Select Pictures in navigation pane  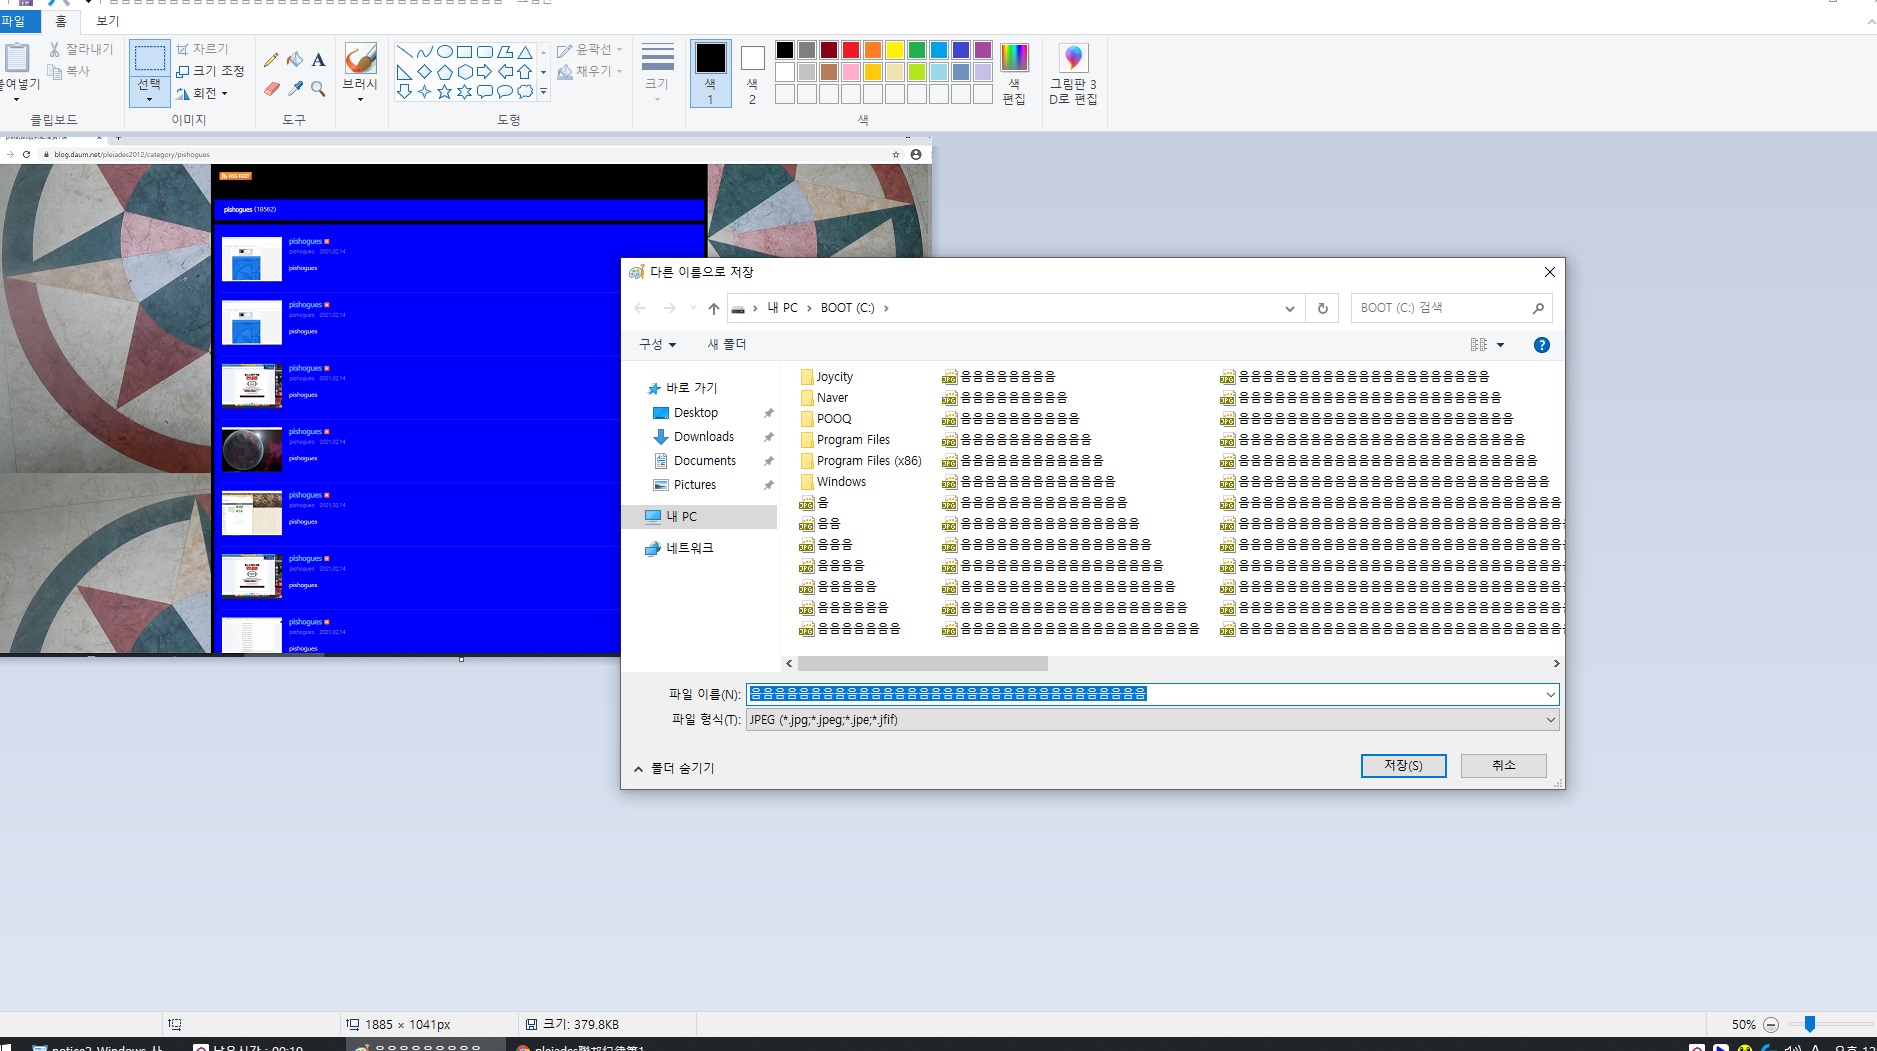(695, 485)
